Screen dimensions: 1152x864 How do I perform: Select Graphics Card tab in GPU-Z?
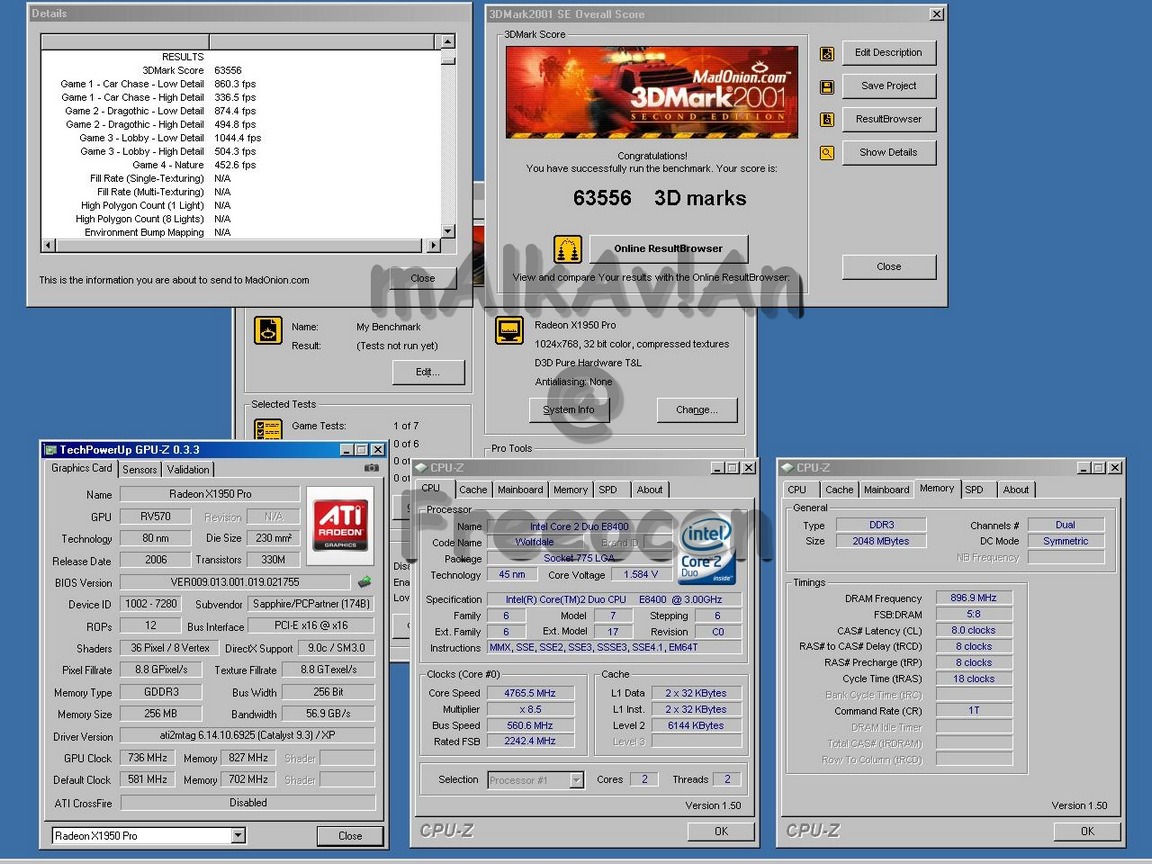point(82,468)
